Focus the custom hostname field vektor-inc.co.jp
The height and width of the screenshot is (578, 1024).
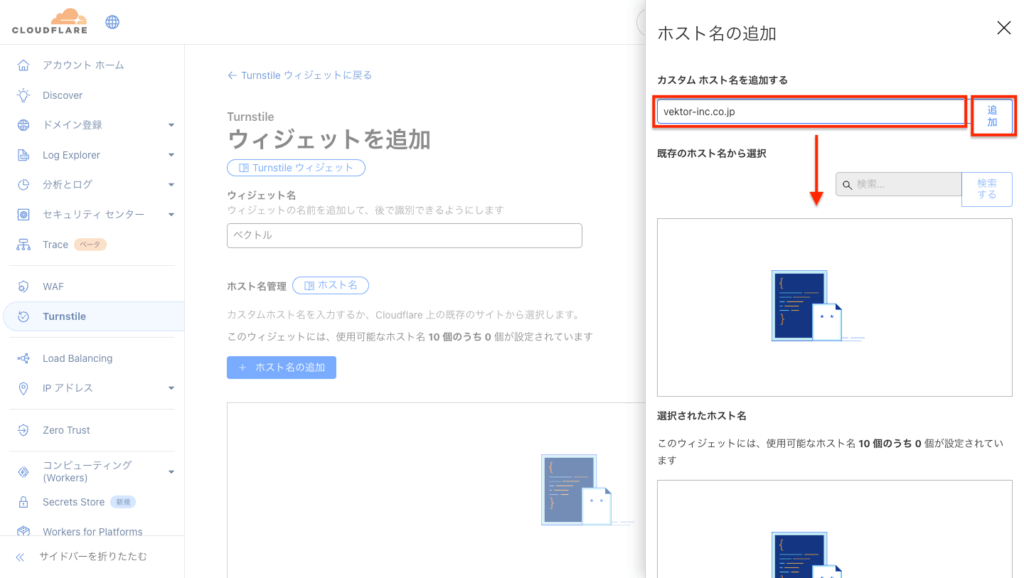point(810,112)
